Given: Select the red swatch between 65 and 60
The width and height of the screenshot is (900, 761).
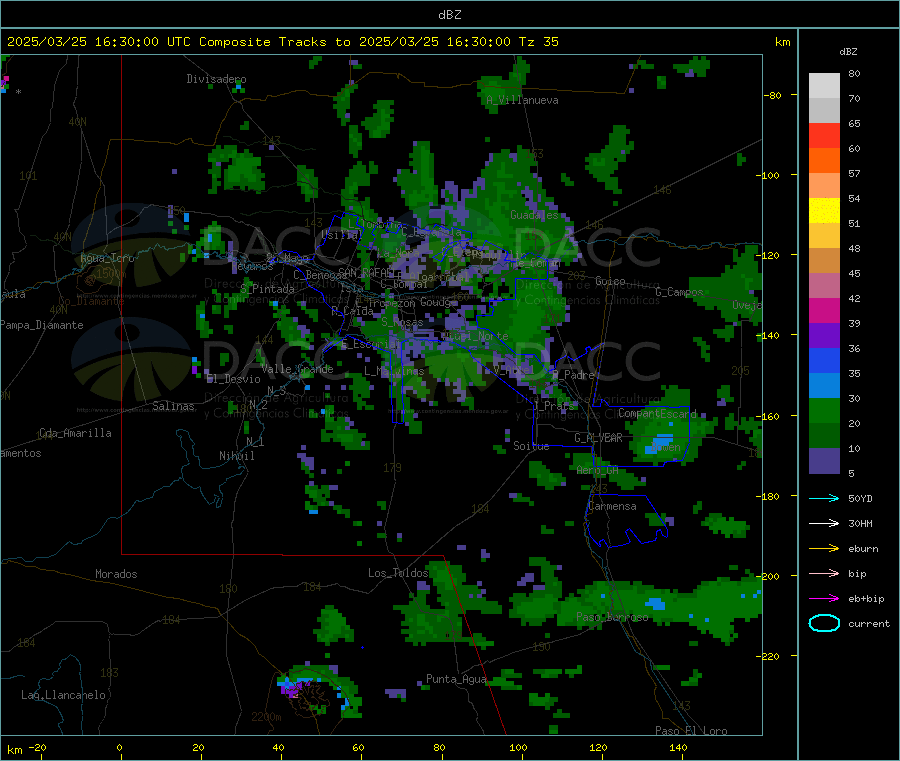Looking at the screenshot, I should click(x=824, y=135).
